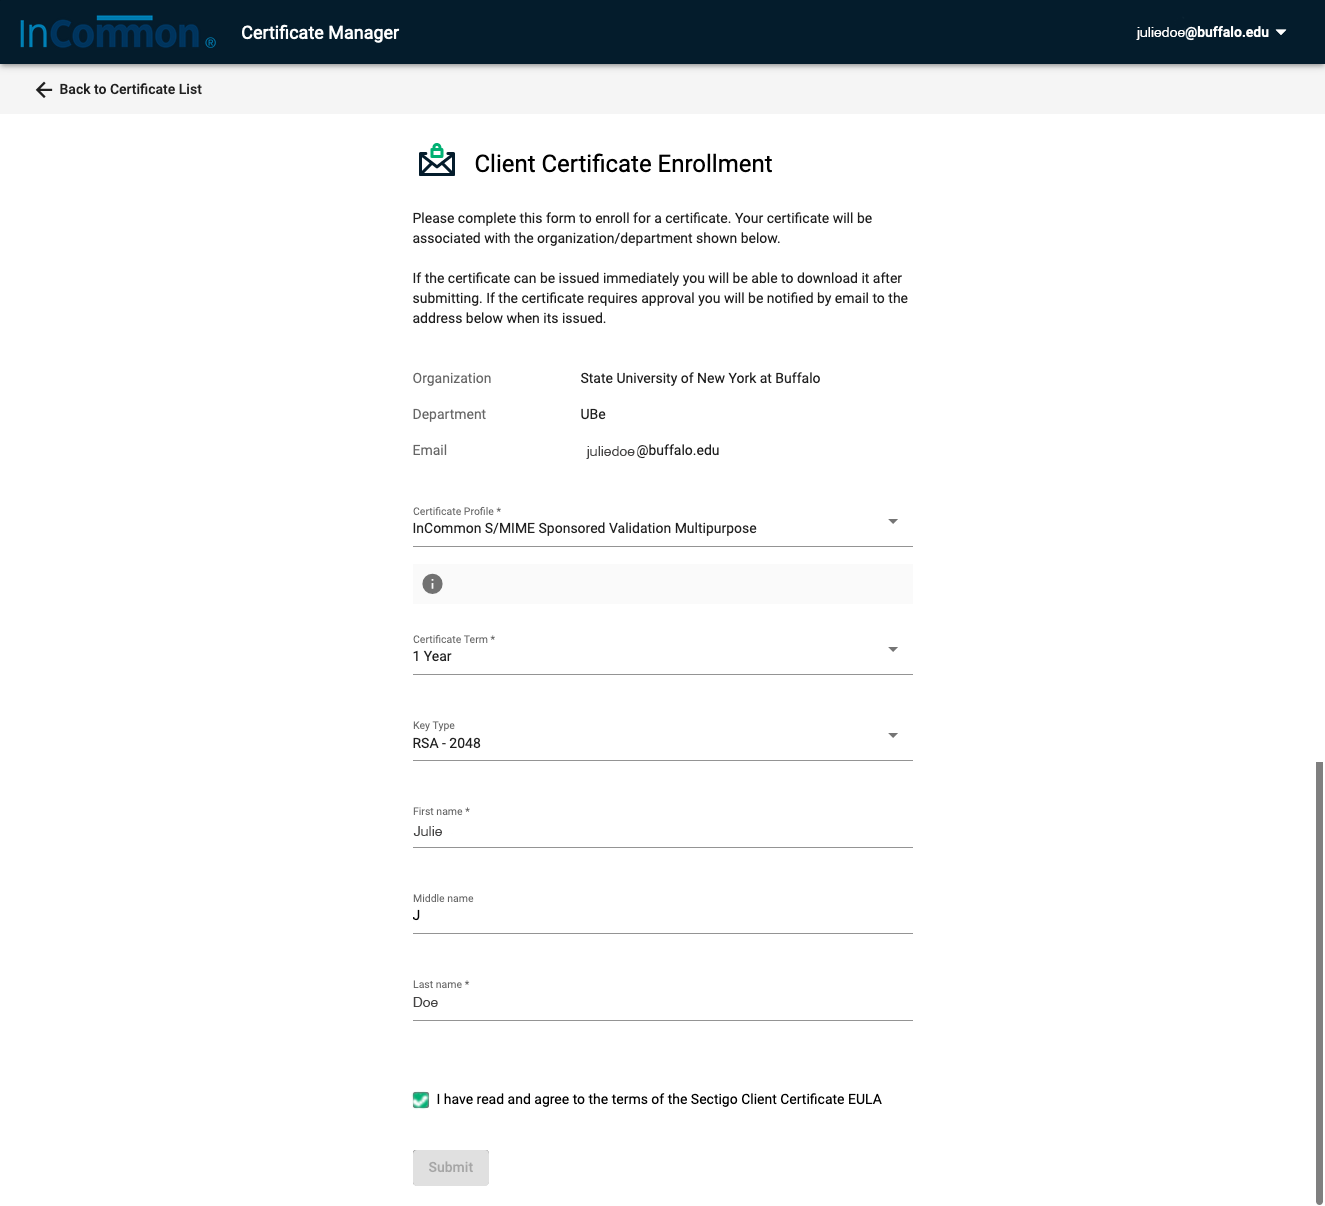1325x1206 pixels.
Task: Click the account menu caret arrow
Action: pos(1281,32)
